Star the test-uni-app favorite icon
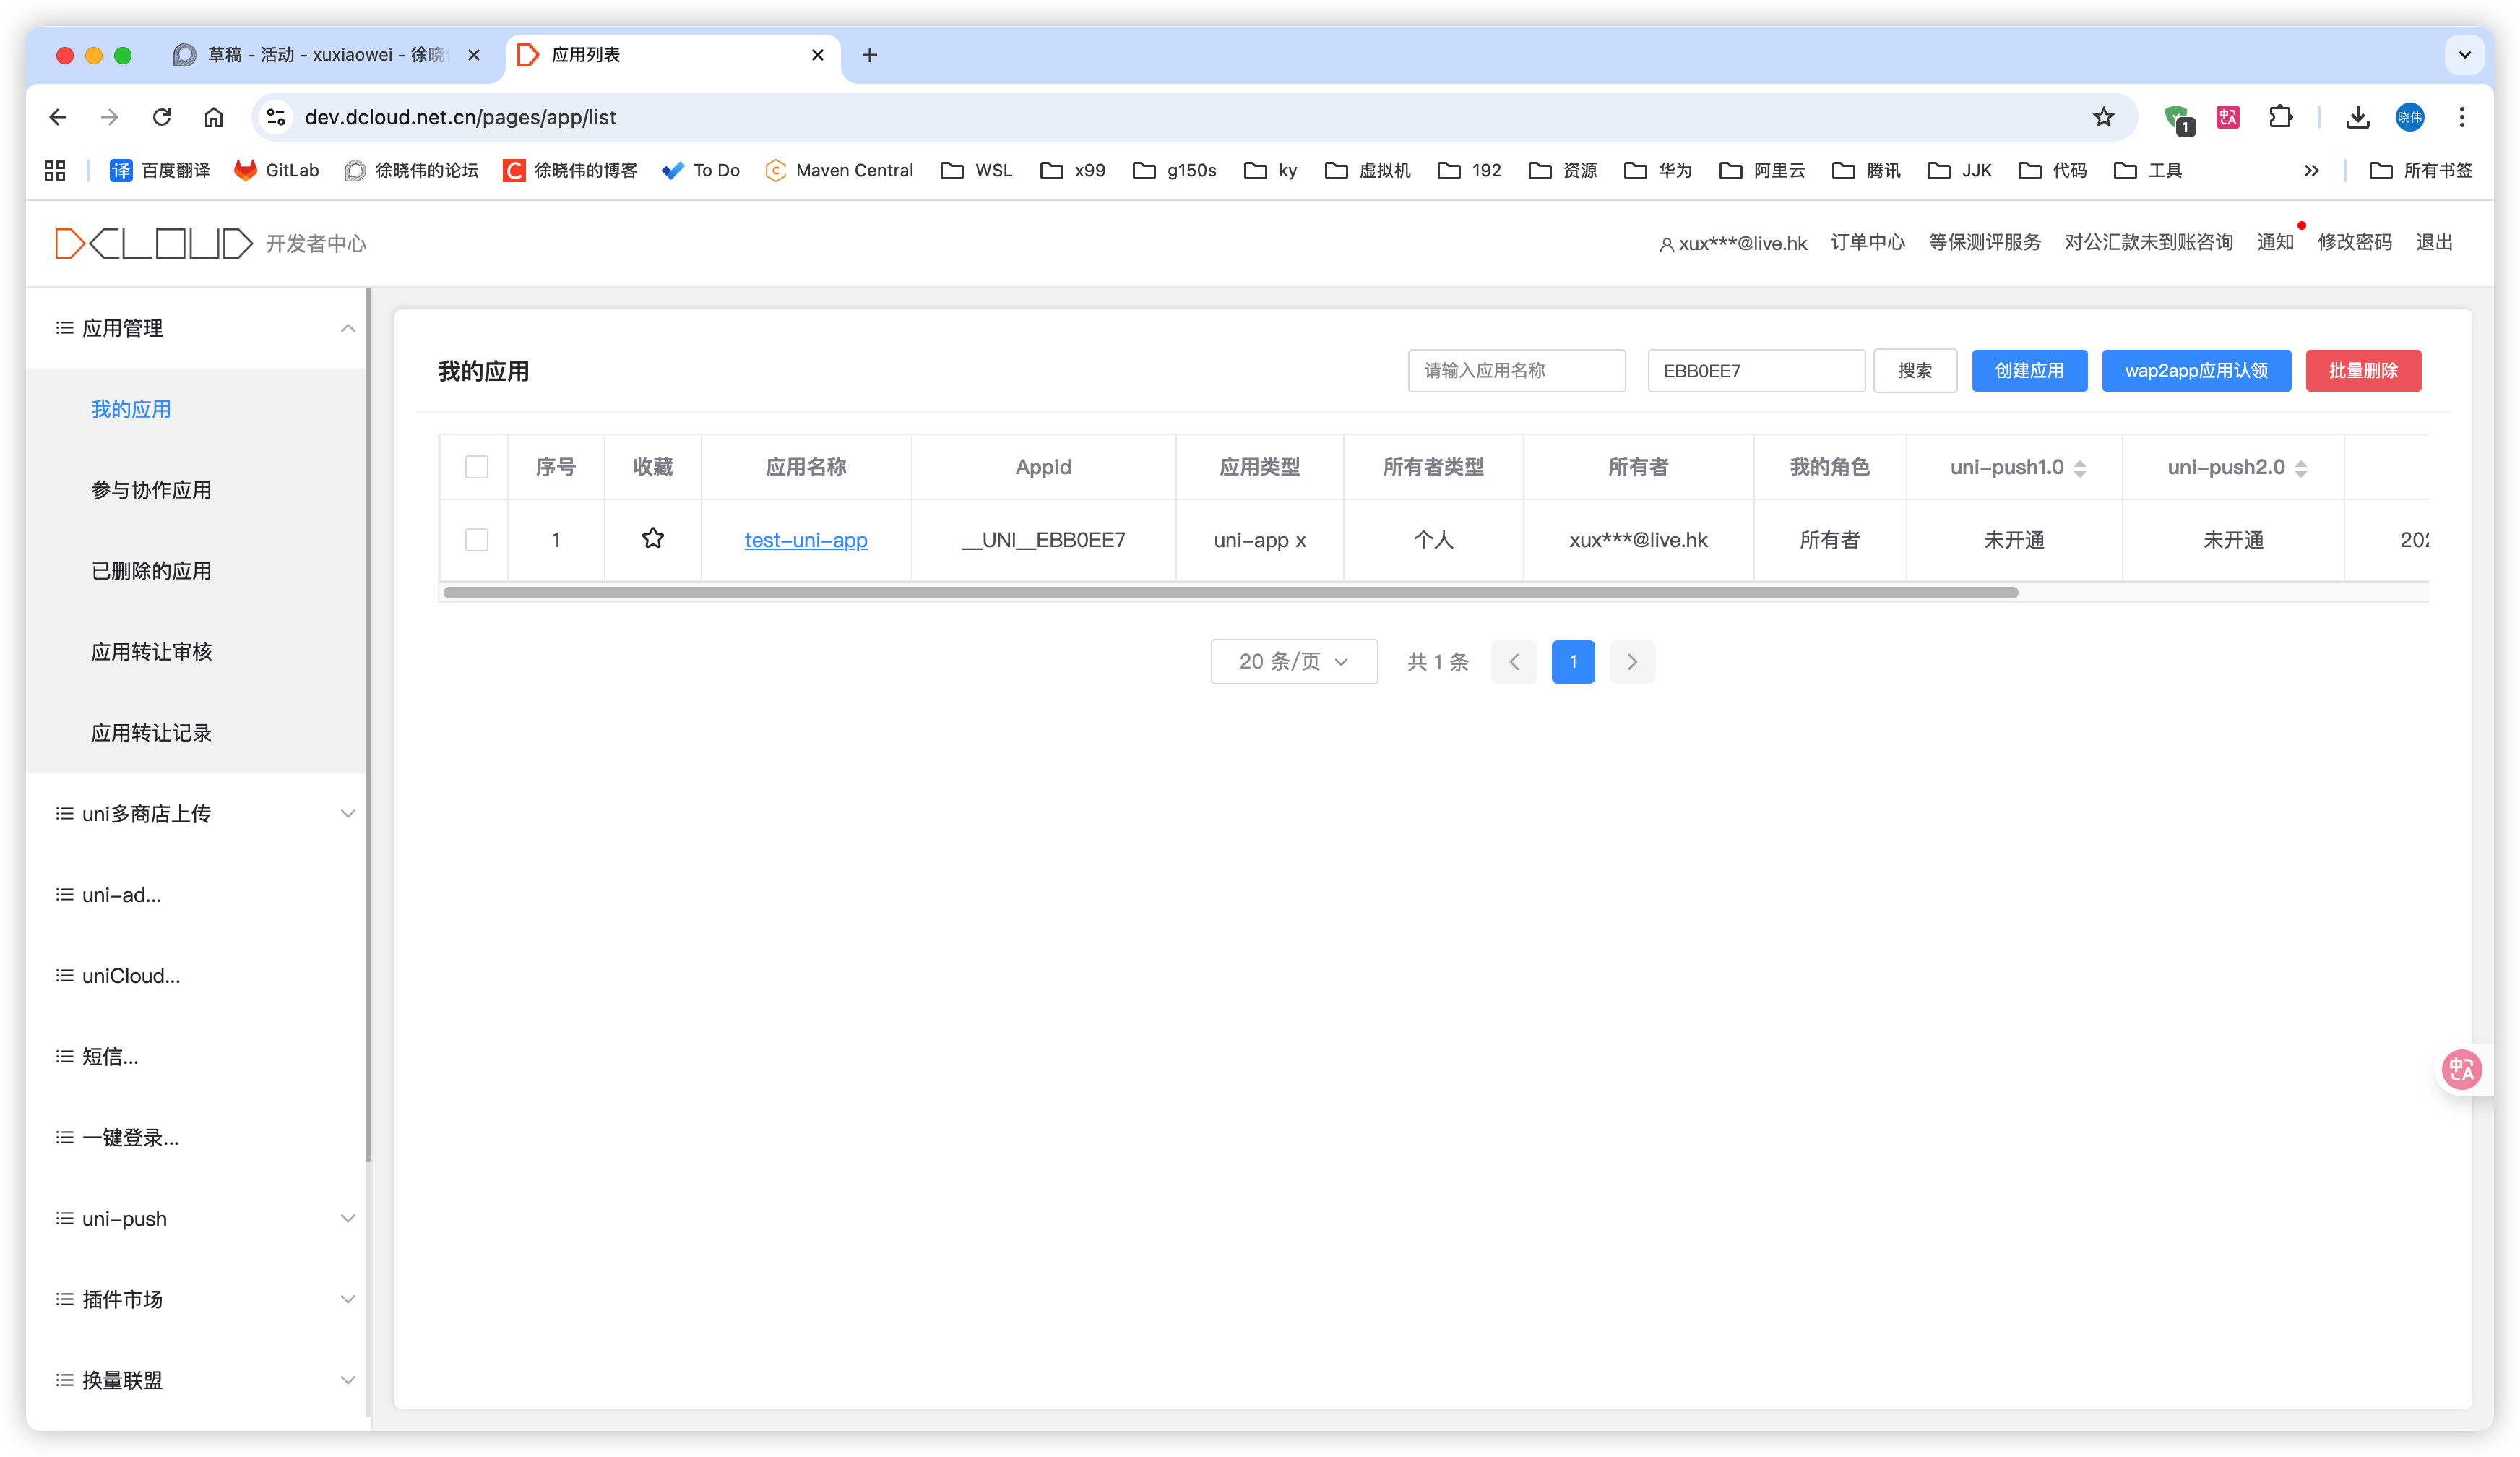 (x=653, y=539)
